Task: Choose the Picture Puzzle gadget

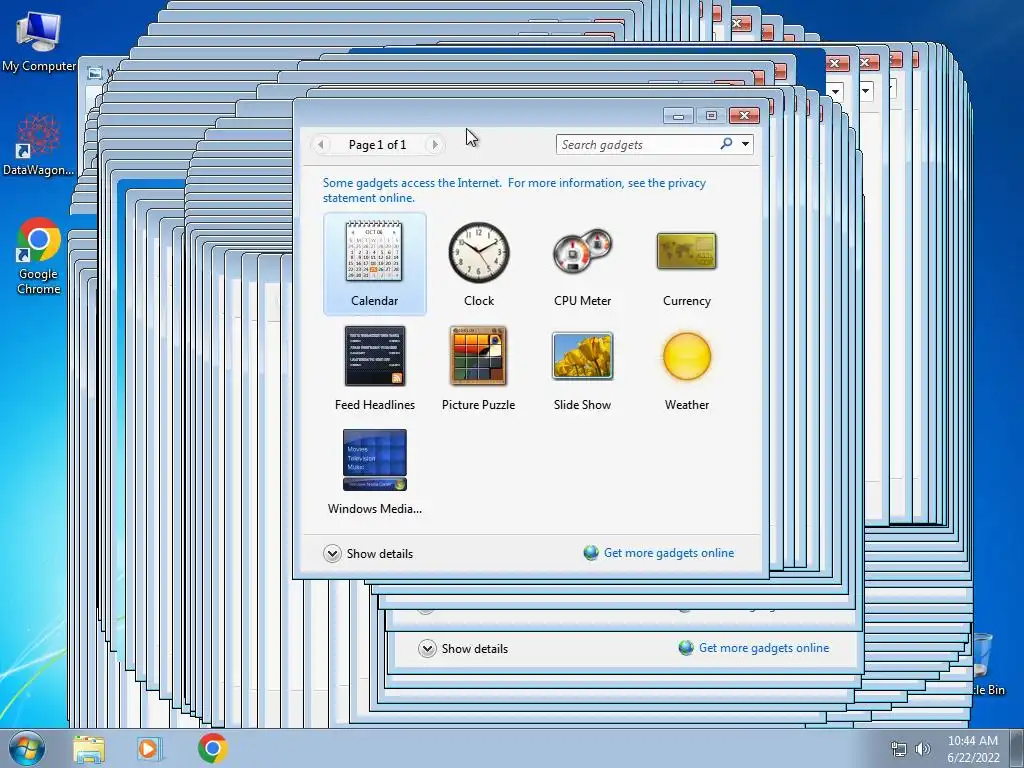Action: click(x=479, y=368)
